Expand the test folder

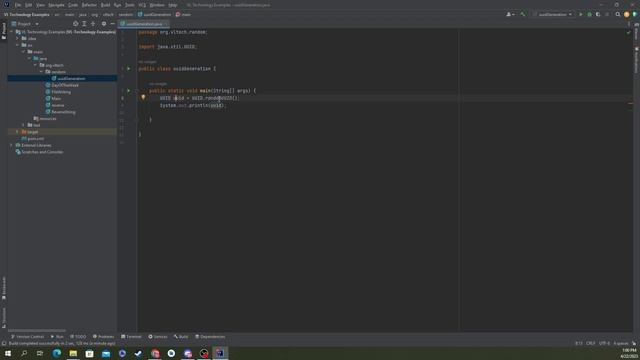(x=24, y=125)
